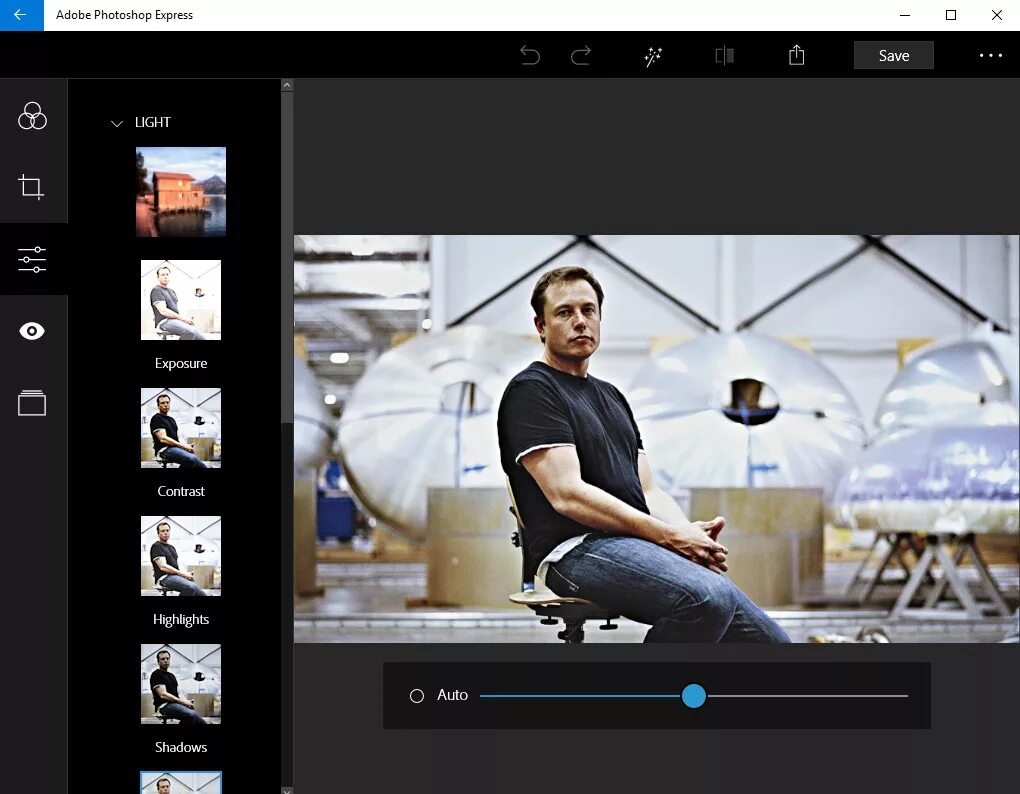Click the panel scrollbar down arrow

[x=287, y=790]
